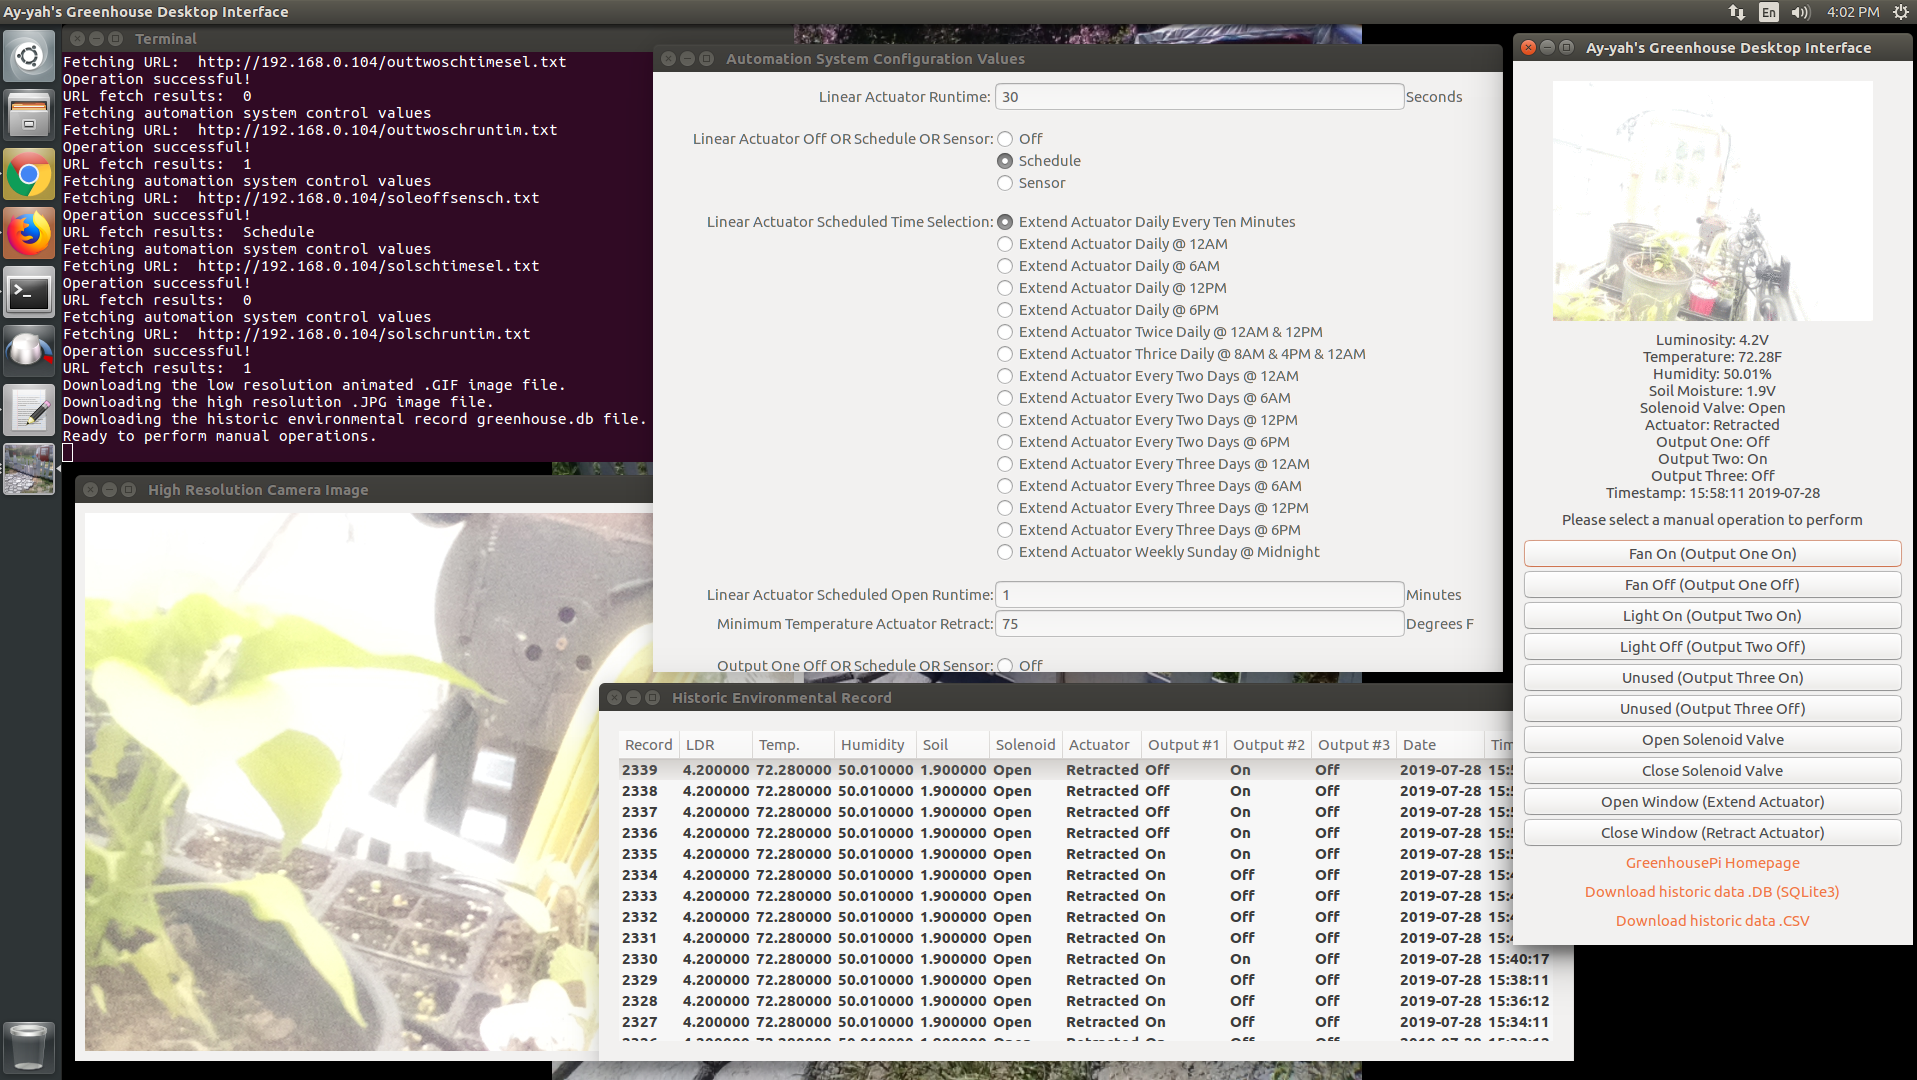Choose Extend Actuator Twice Daily option
Image resolution: width=1917 pixels, height=1080 pixels.
1005,332
